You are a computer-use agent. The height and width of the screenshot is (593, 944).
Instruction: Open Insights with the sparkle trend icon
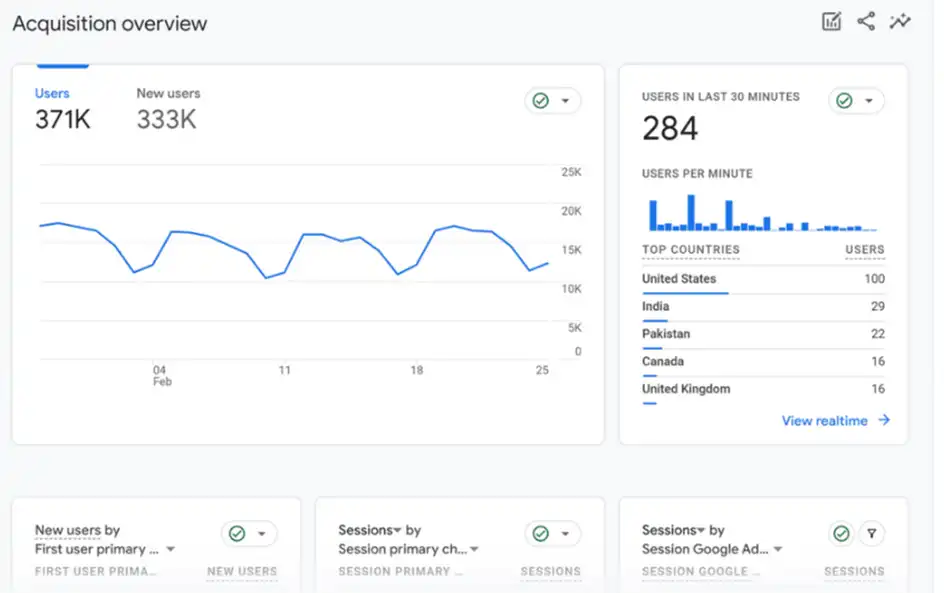click(899, 20)
